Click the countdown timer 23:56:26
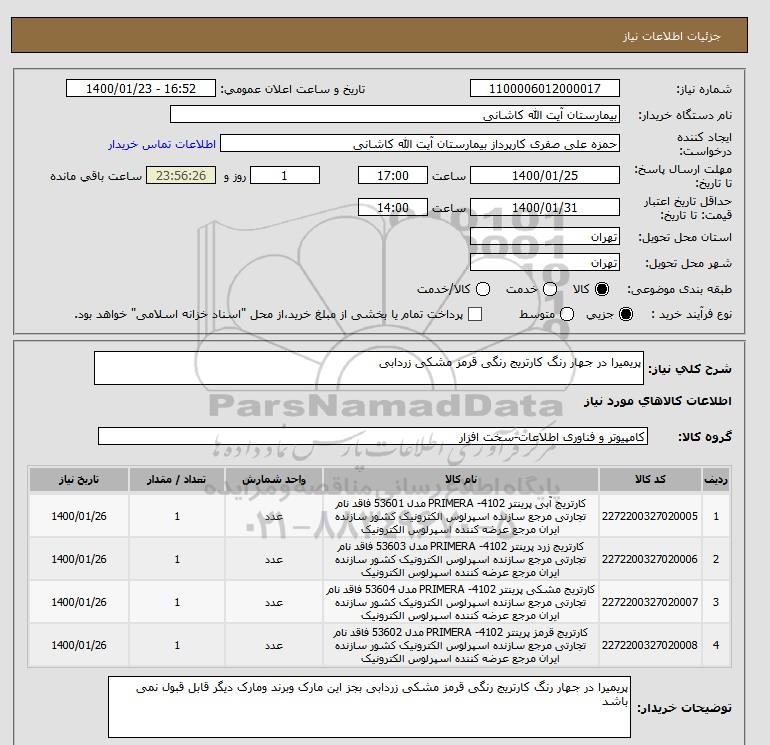Image resolution: width=770 pixels, height=745 pixels. (x=181, y=175)
